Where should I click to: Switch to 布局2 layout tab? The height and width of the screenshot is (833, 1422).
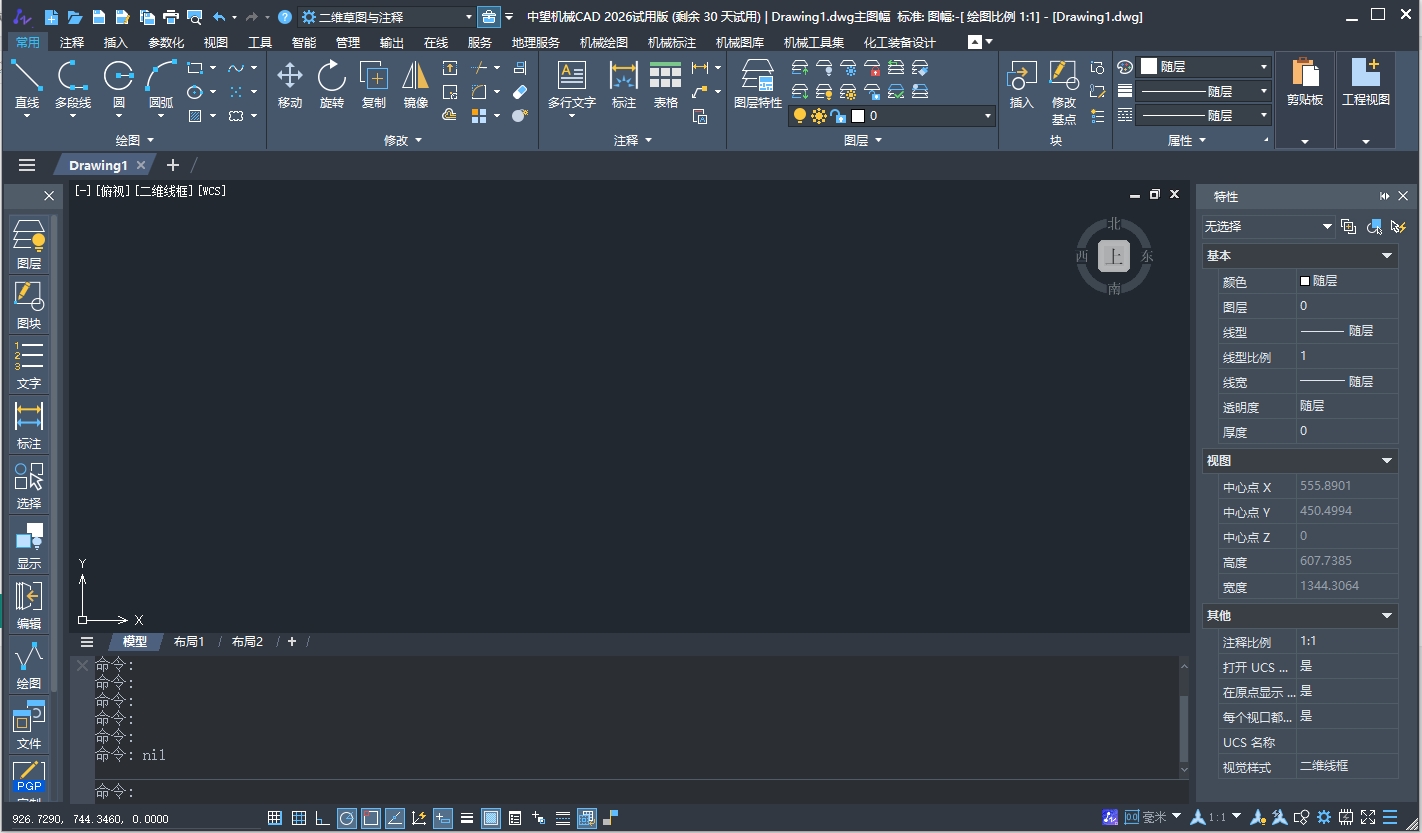point(247,642)
